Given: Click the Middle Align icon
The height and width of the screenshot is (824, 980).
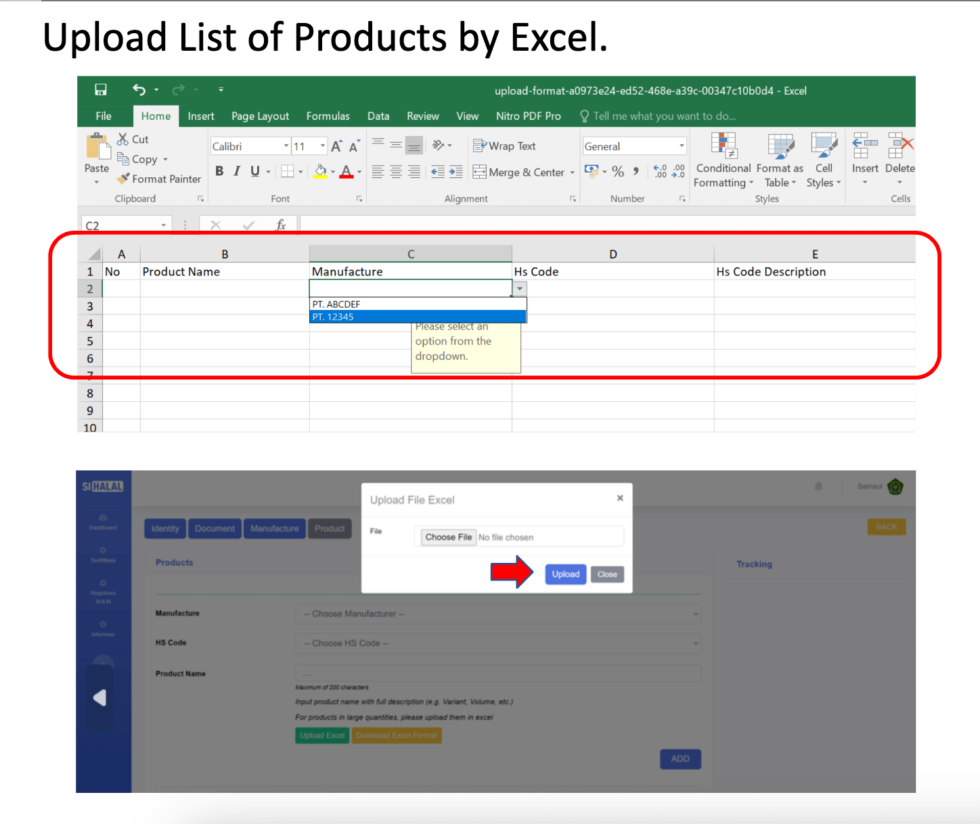Looking at the screenshot, I should (x=396, y=144).
